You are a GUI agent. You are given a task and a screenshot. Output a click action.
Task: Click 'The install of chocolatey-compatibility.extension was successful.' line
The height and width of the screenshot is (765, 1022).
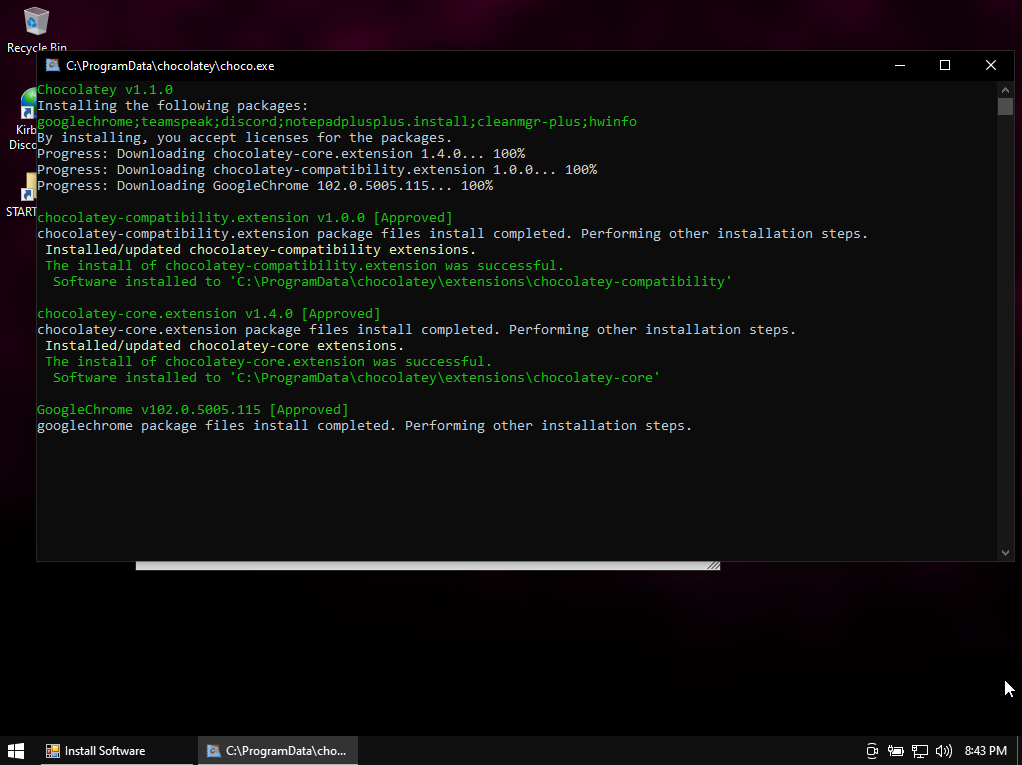pos(304,266)
